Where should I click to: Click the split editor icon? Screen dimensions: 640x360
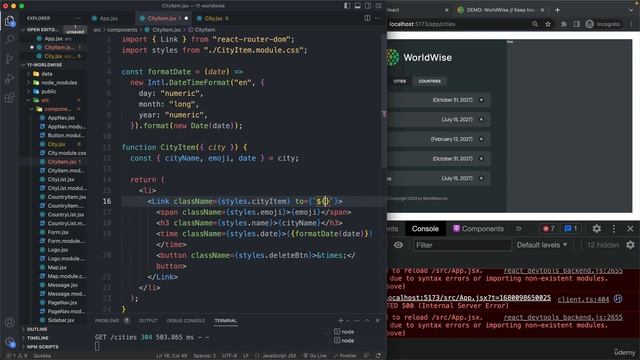[x=367, y=18]
